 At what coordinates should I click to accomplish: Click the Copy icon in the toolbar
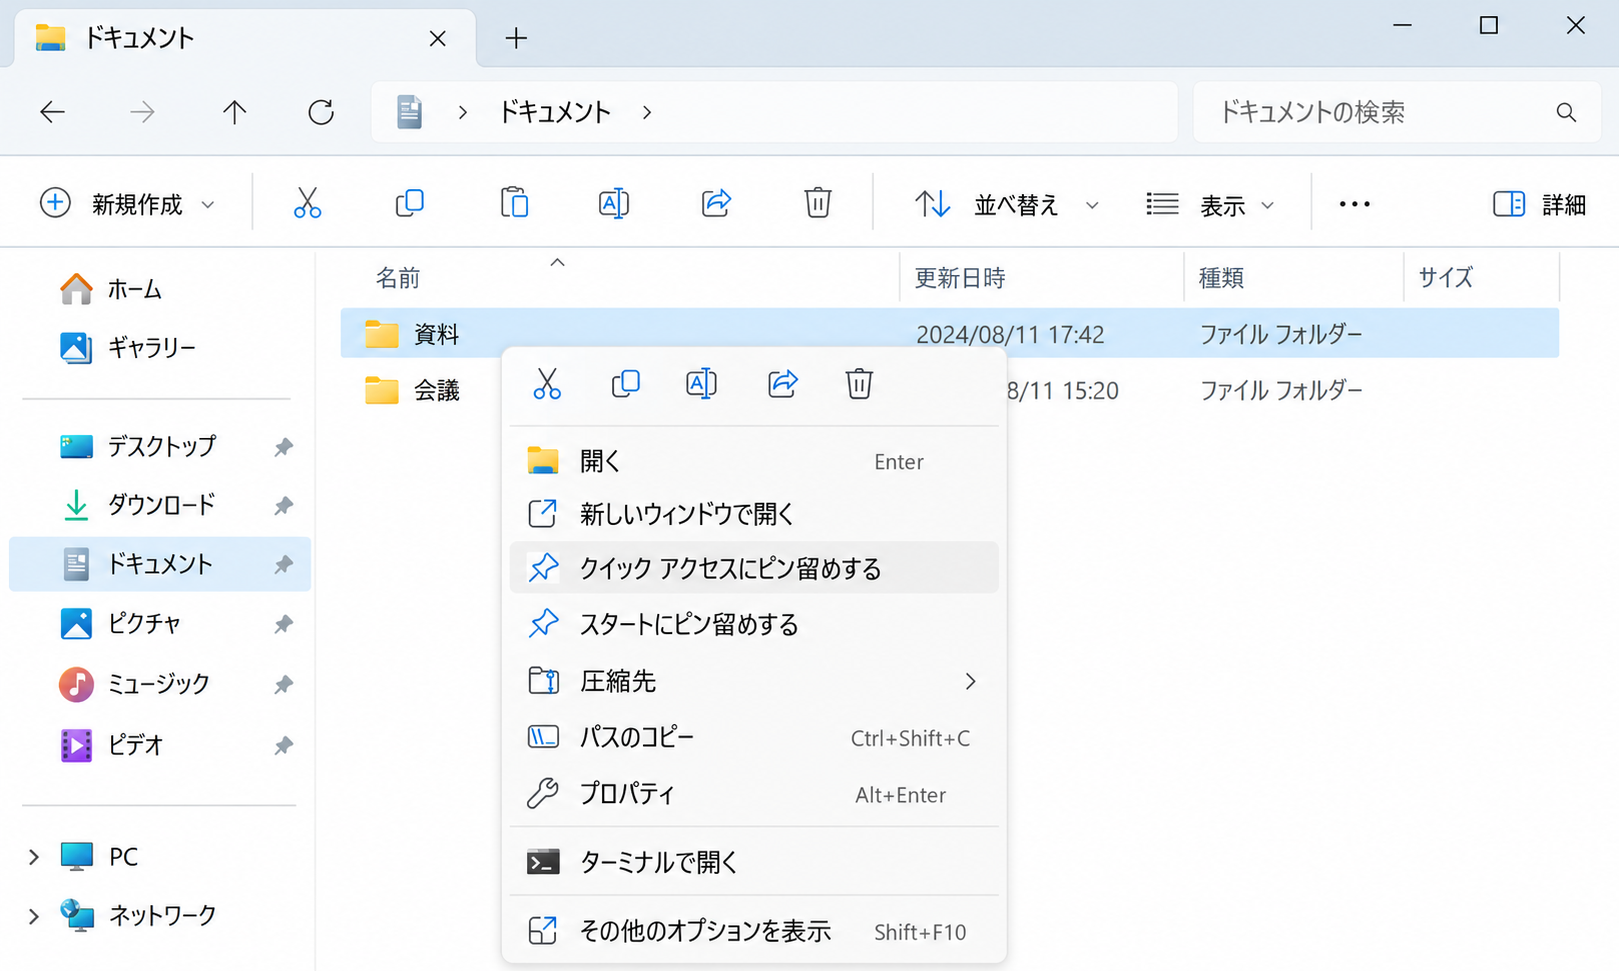pyautogui.click(x=410, y=204)
